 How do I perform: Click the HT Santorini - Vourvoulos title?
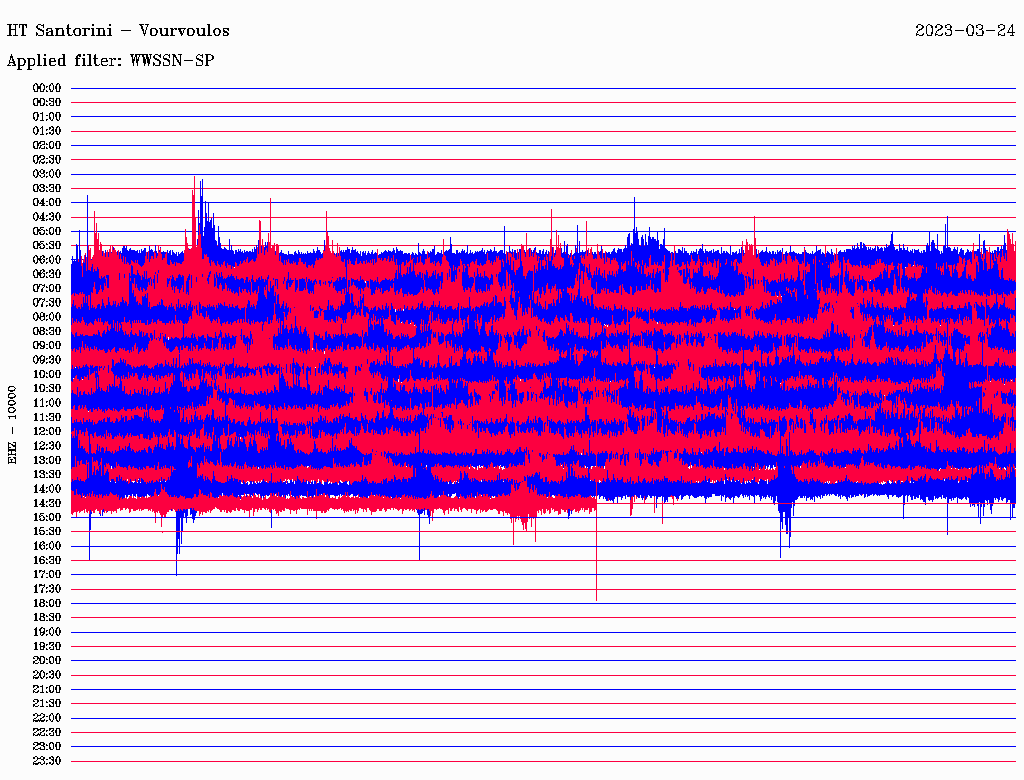pos(118,30)
